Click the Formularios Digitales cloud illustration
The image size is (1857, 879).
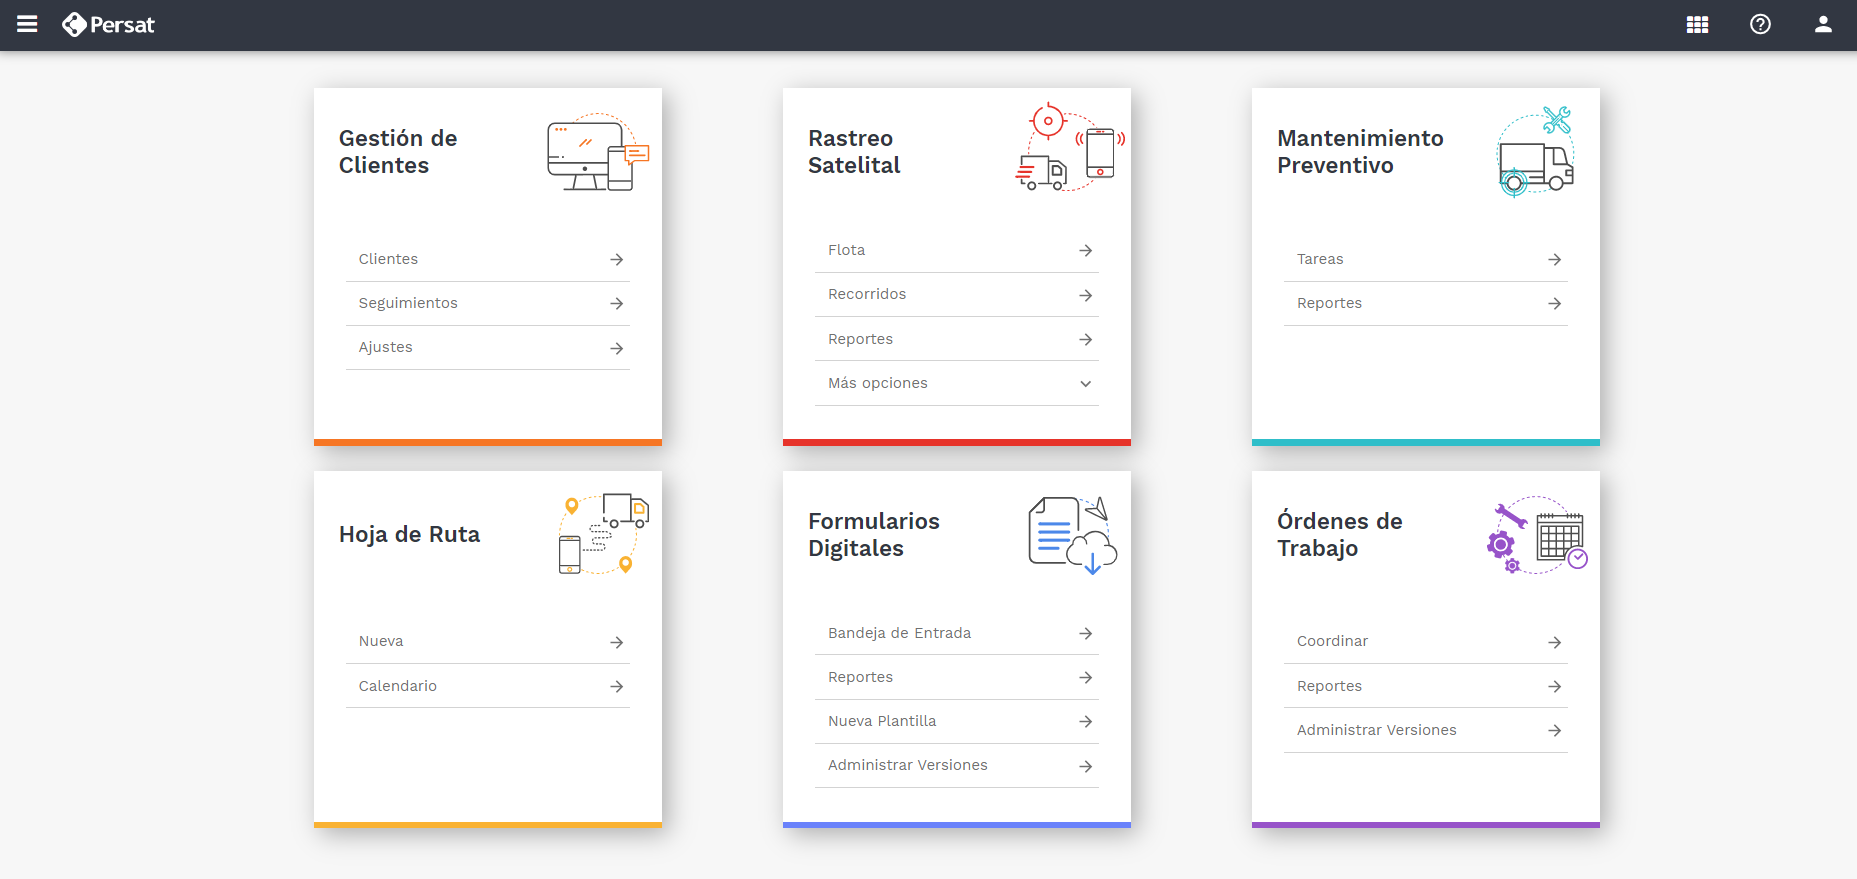point(1072,535)
